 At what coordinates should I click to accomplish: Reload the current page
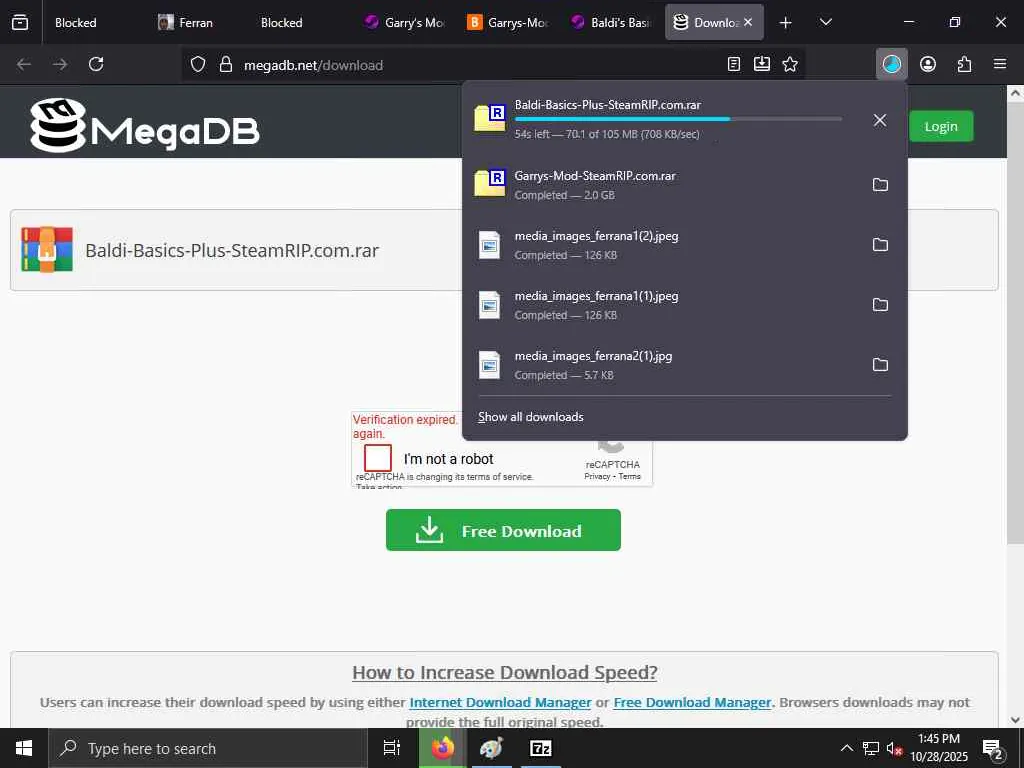tap(96, 64)
